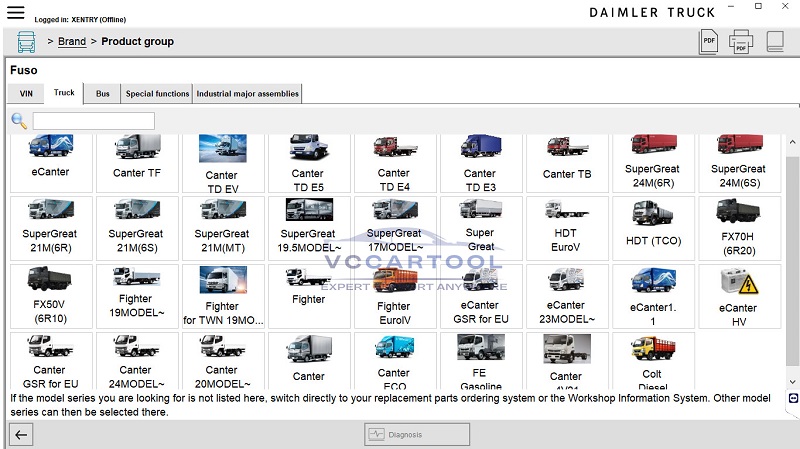Open the Canter ECO model

[395, 361]
